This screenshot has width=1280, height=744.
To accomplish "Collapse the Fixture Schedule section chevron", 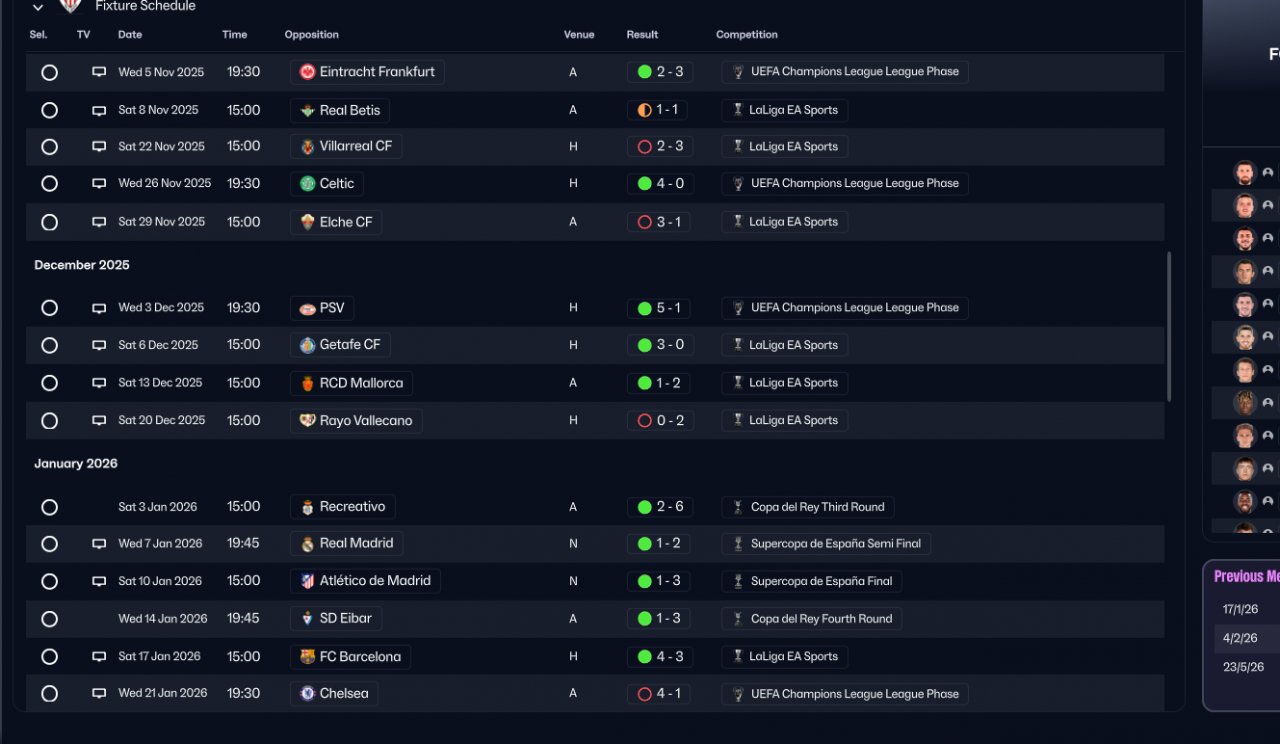I will click(38, 7).
